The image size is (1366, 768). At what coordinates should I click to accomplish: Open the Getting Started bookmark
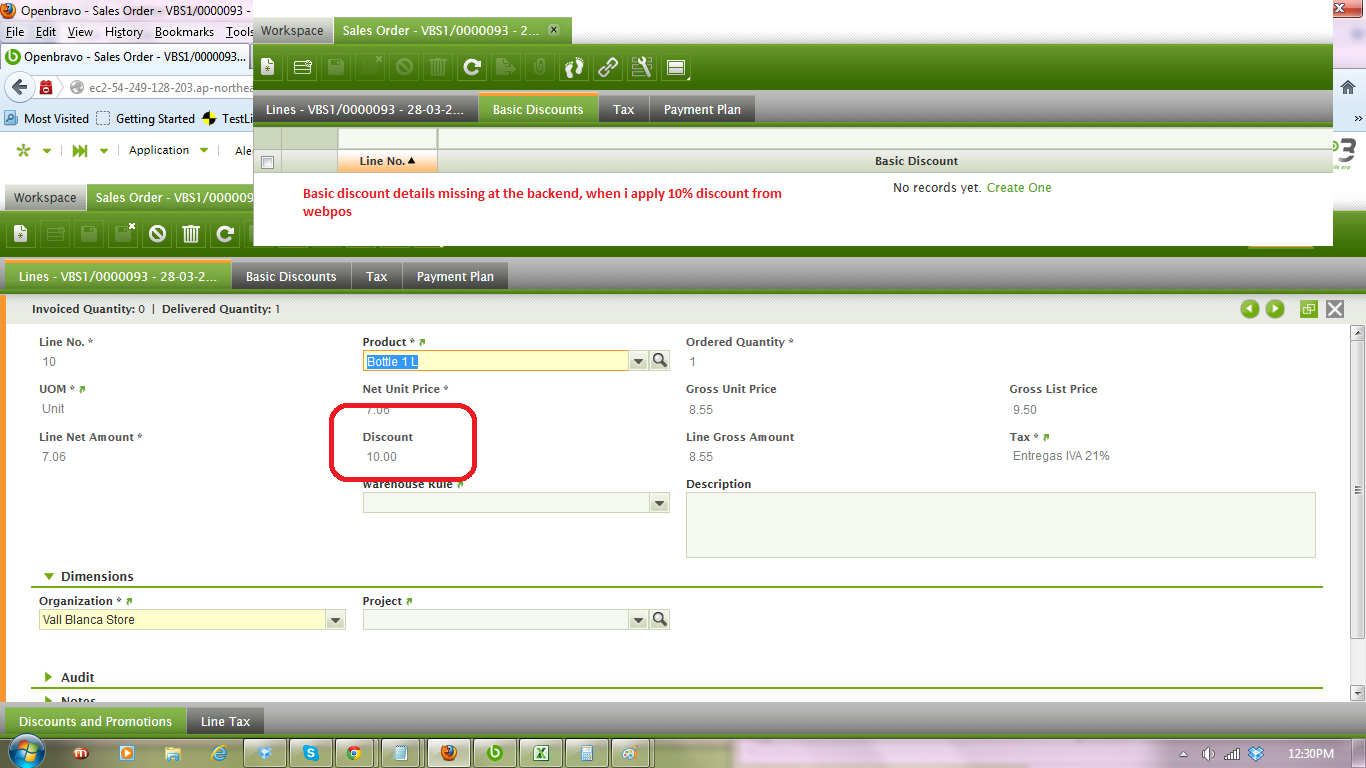pyautogui.click(x=146, y=118)
